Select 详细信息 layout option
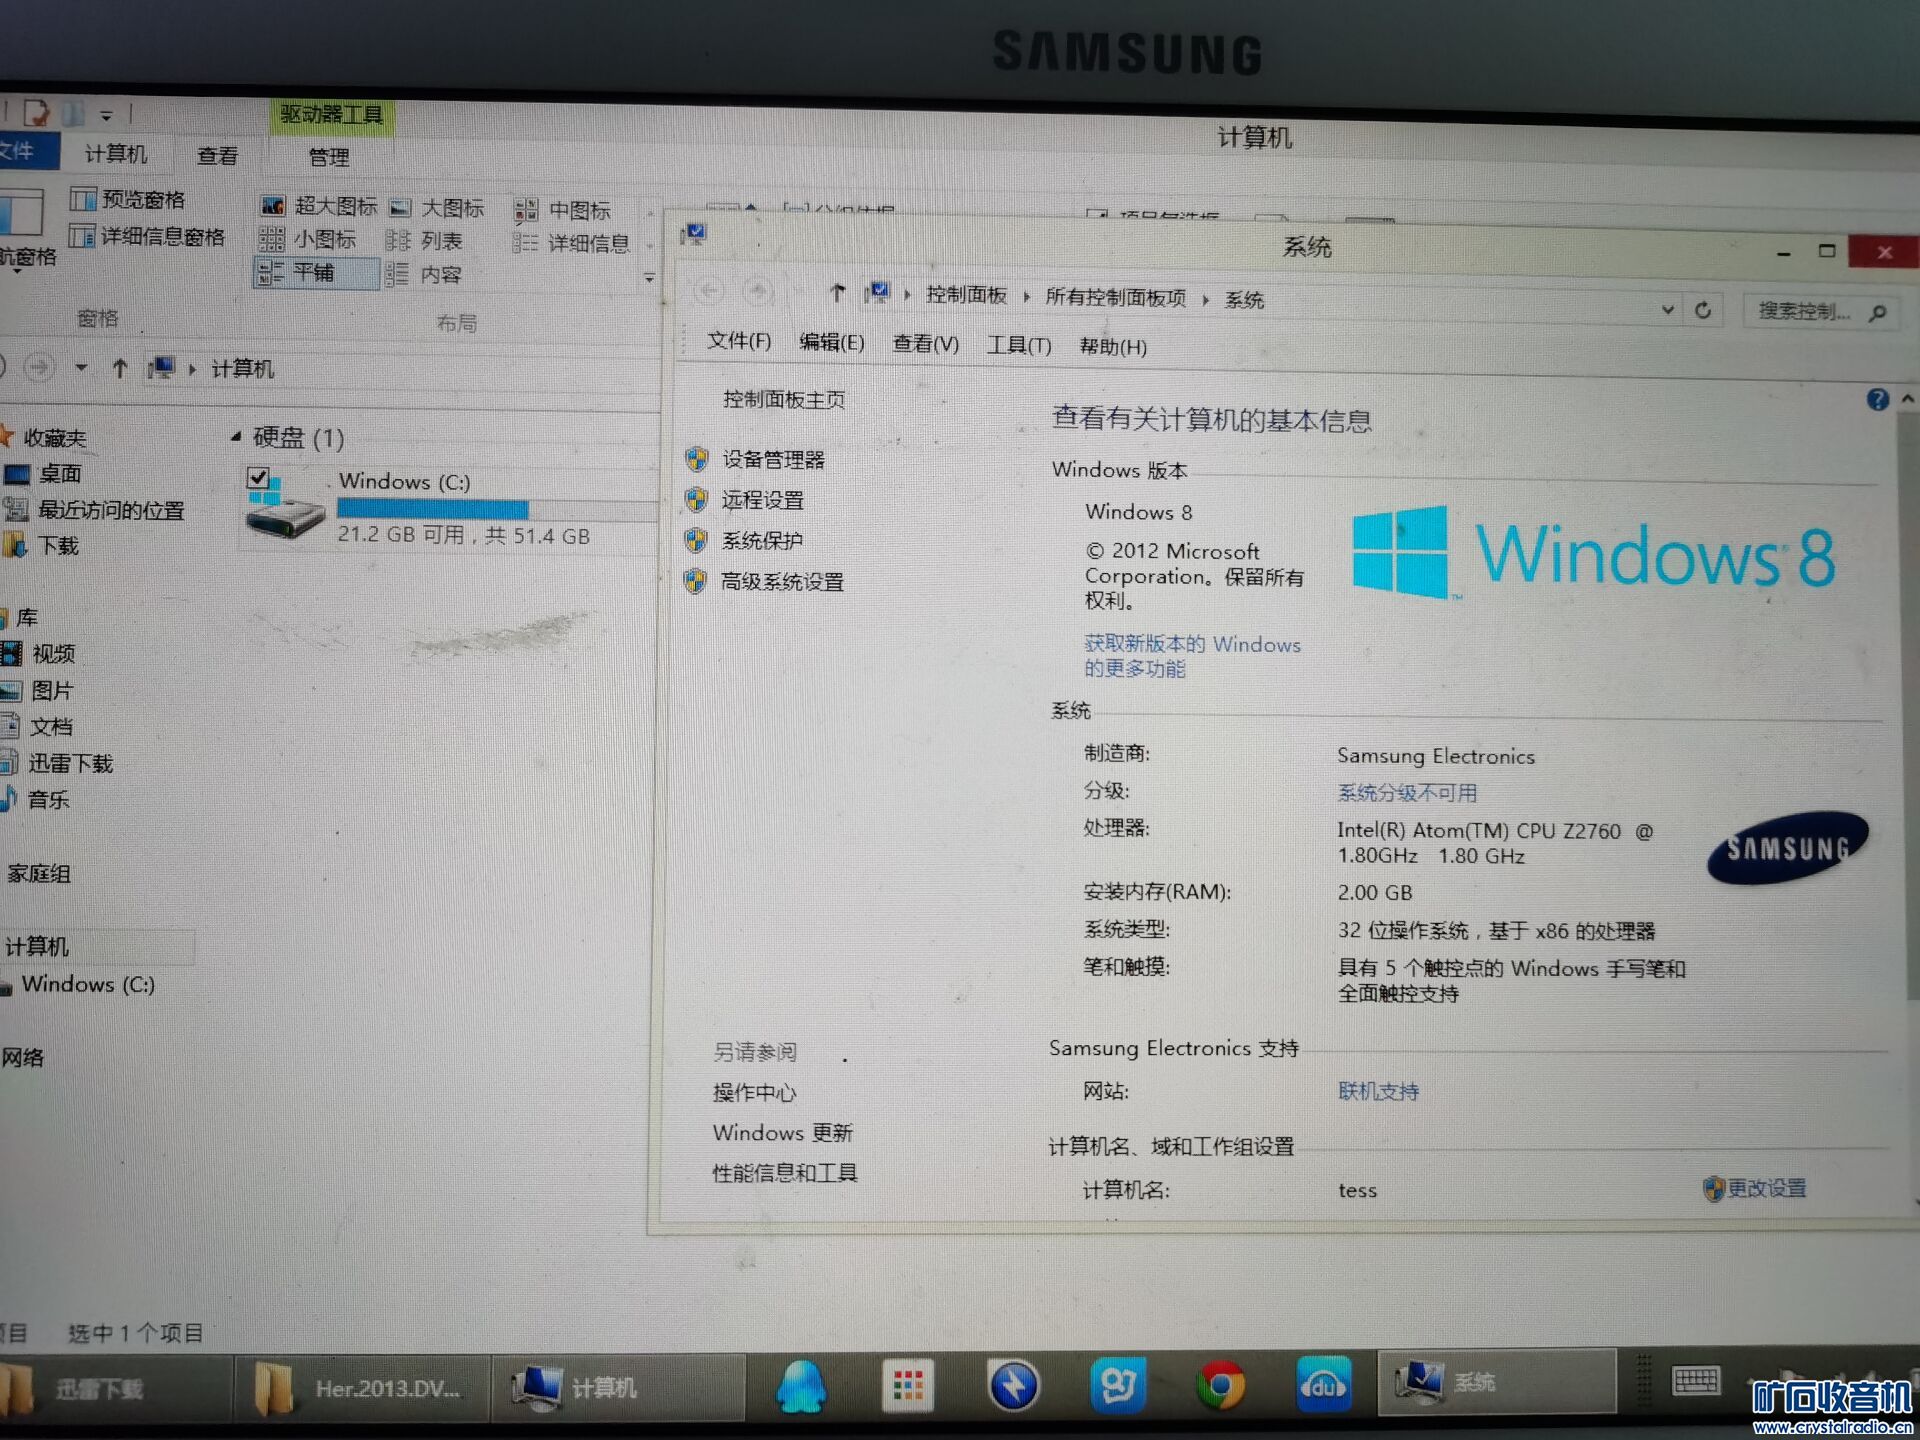The width and height of the screenshot is (1920, 1440). tap(571, 243)
